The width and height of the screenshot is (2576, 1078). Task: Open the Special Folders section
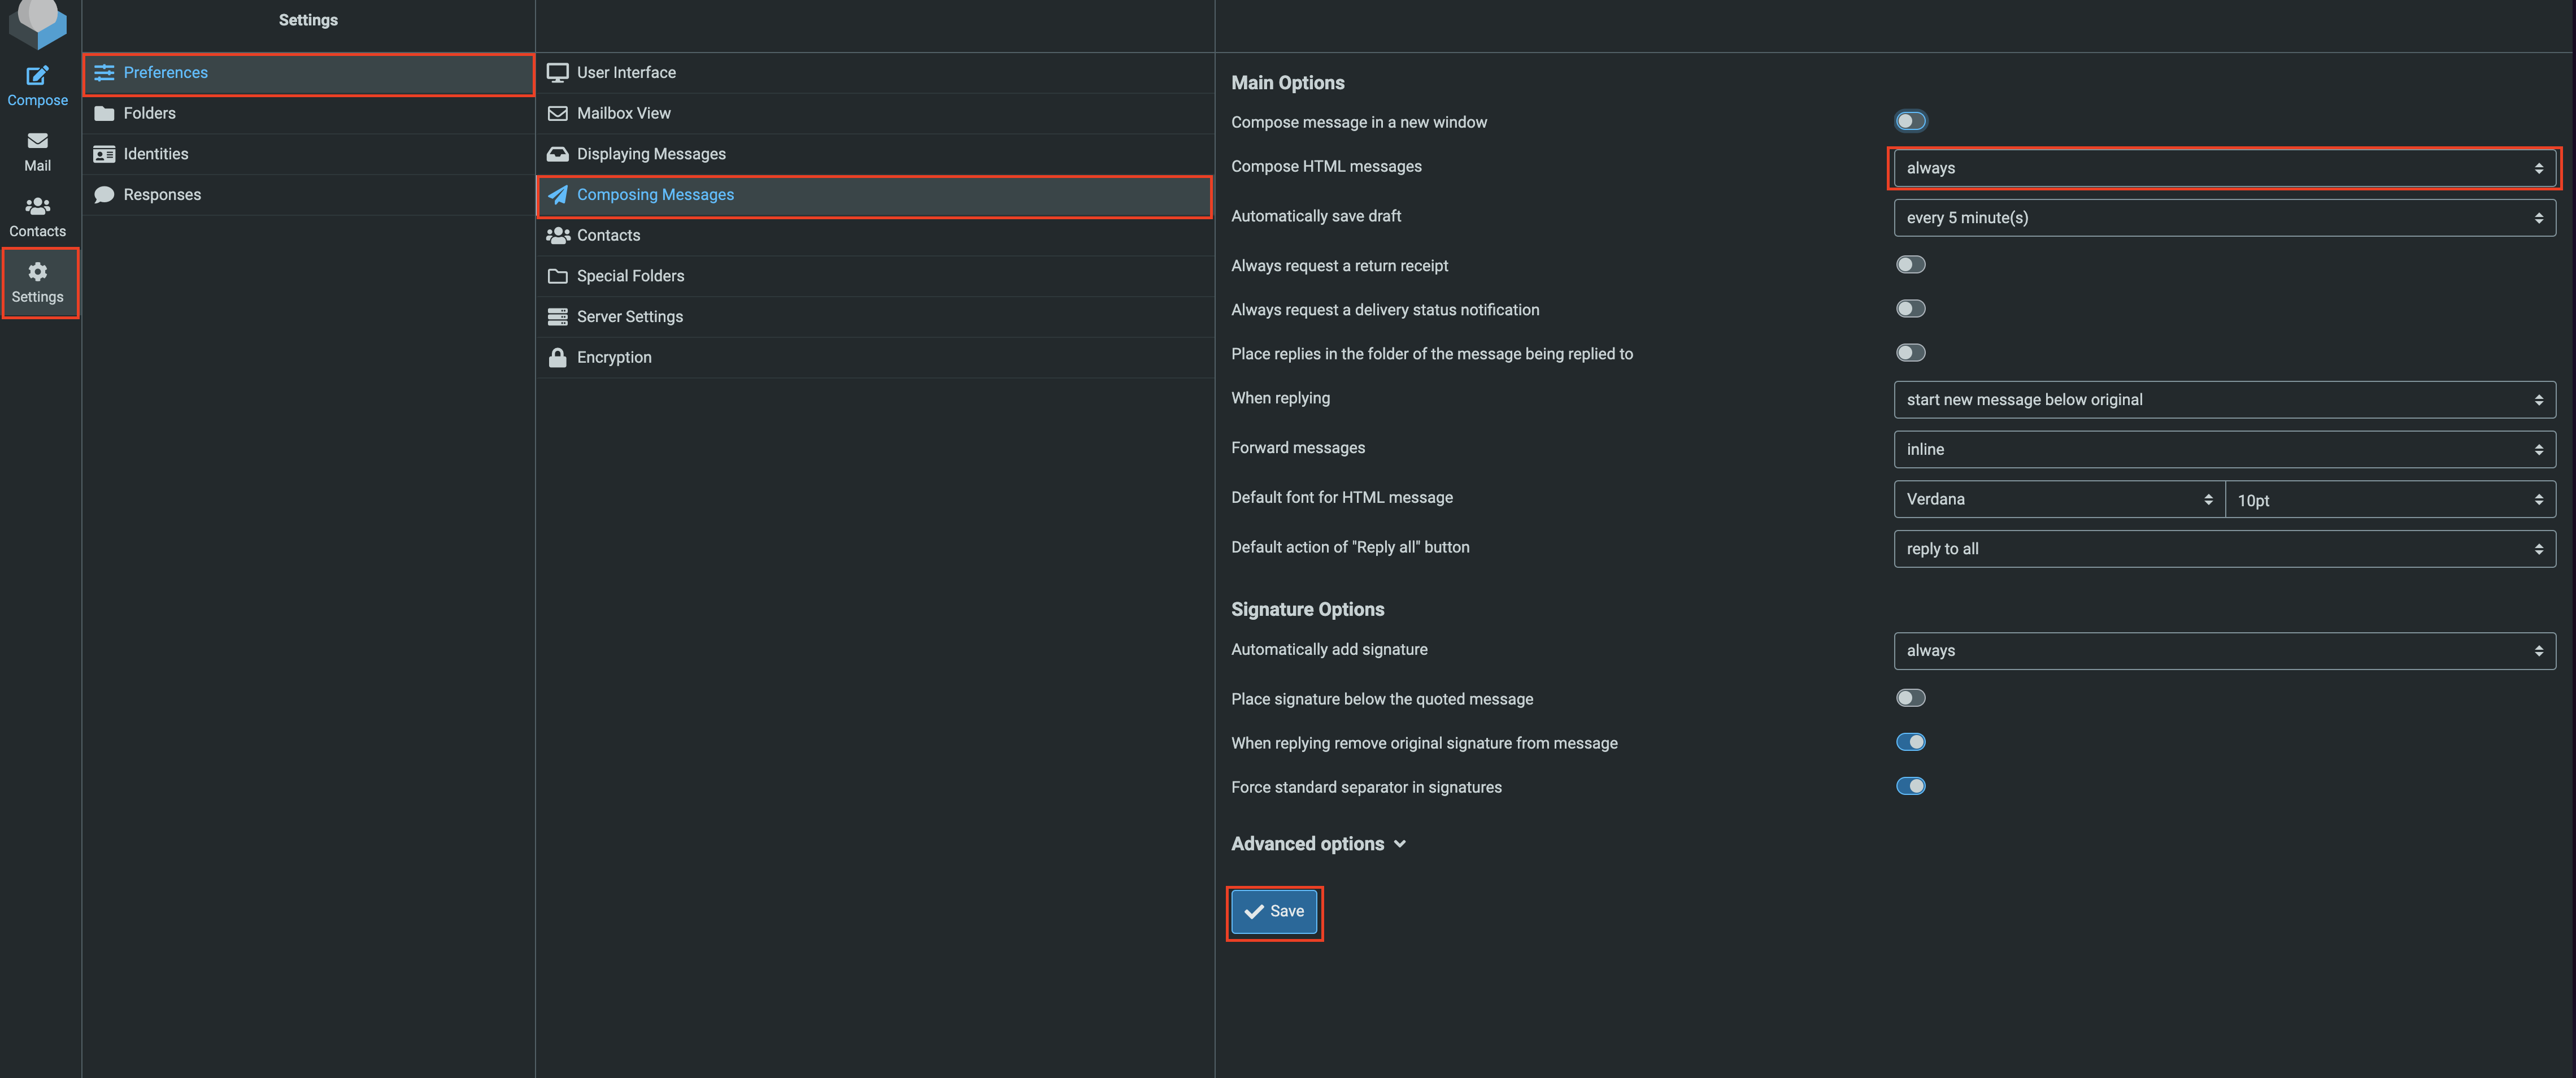coord(875,276)
